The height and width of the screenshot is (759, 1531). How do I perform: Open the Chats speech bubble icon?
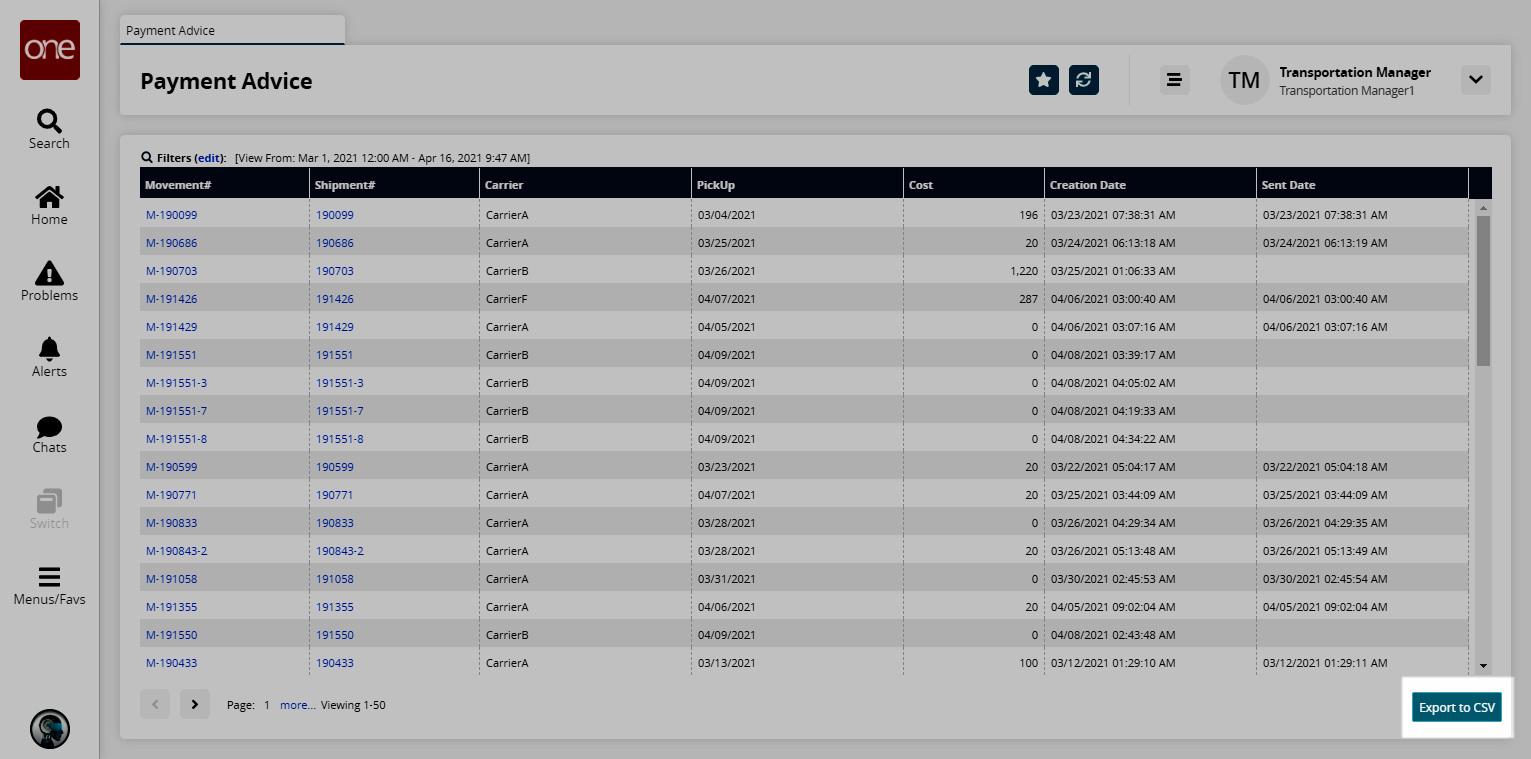(x=49, y=427)
